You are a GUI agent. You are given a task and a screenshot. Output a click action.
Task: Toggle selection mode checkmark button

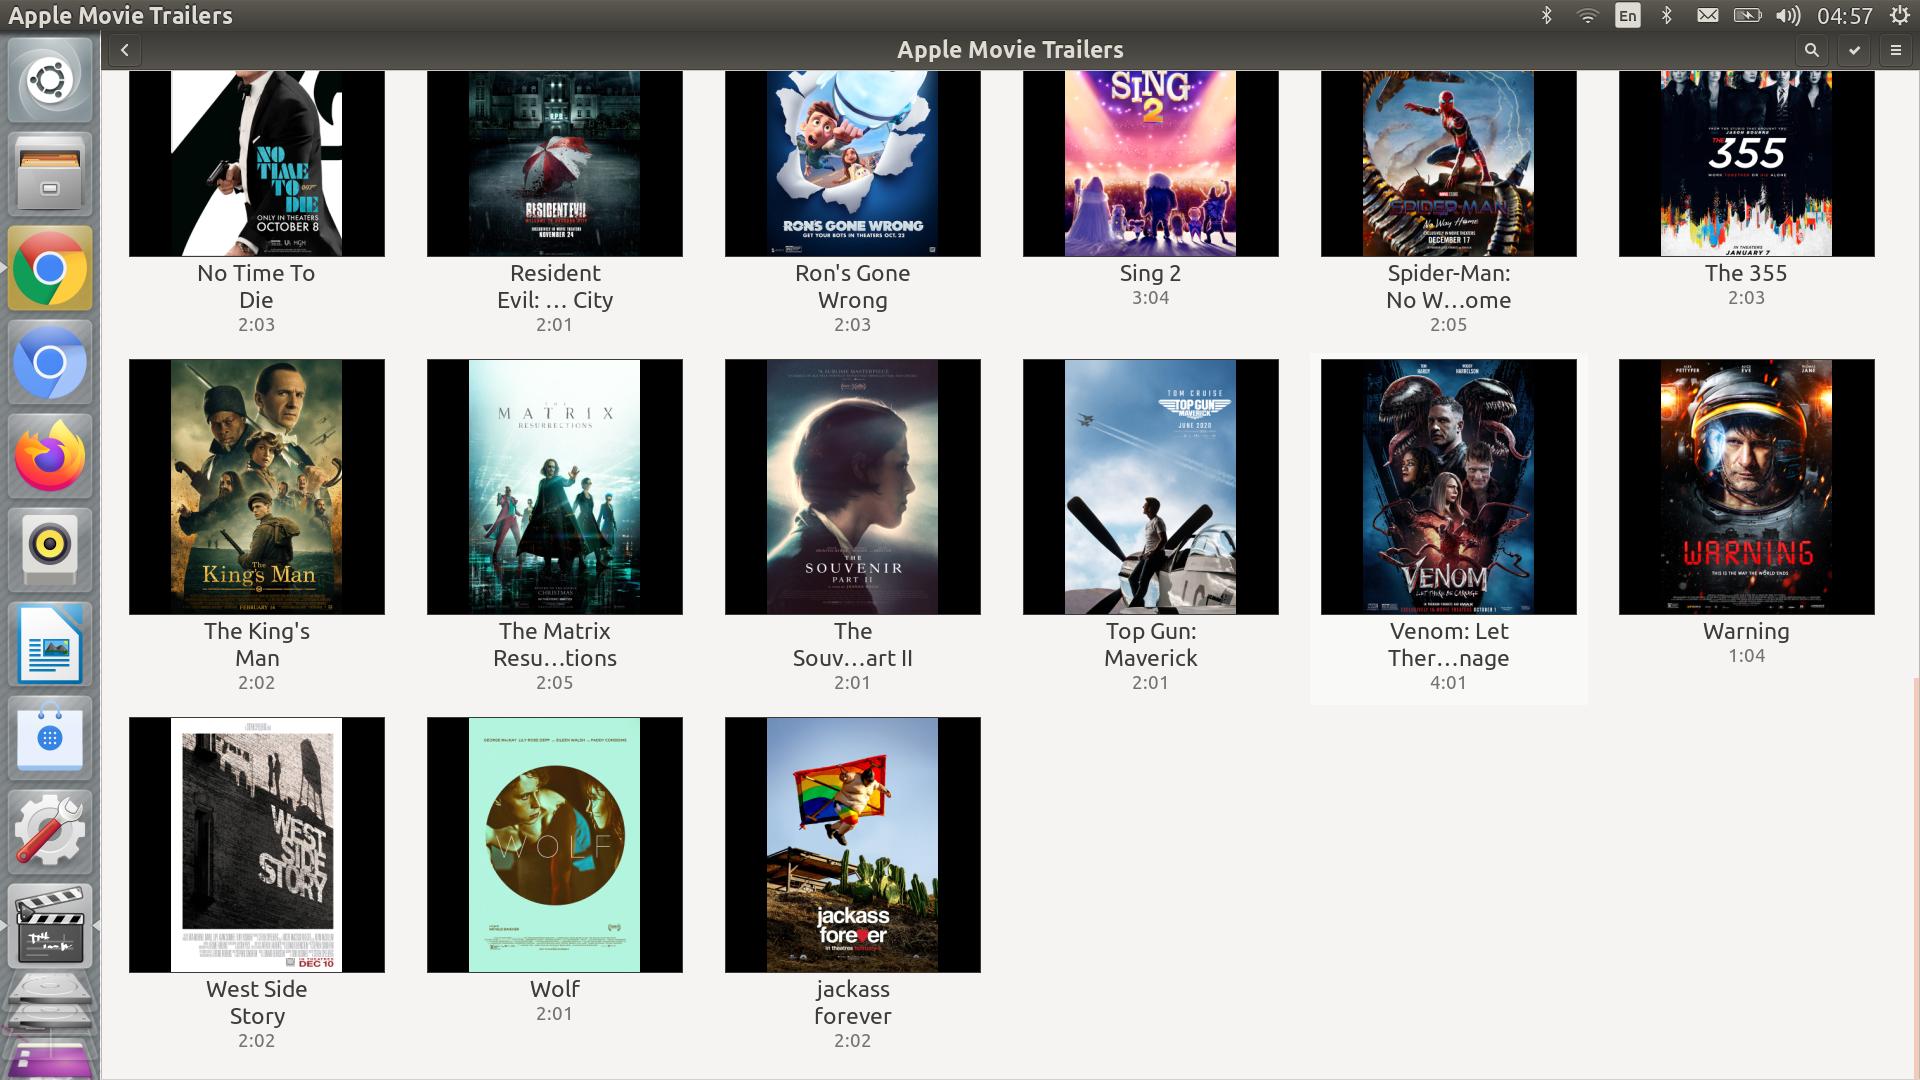(1854, 50)
